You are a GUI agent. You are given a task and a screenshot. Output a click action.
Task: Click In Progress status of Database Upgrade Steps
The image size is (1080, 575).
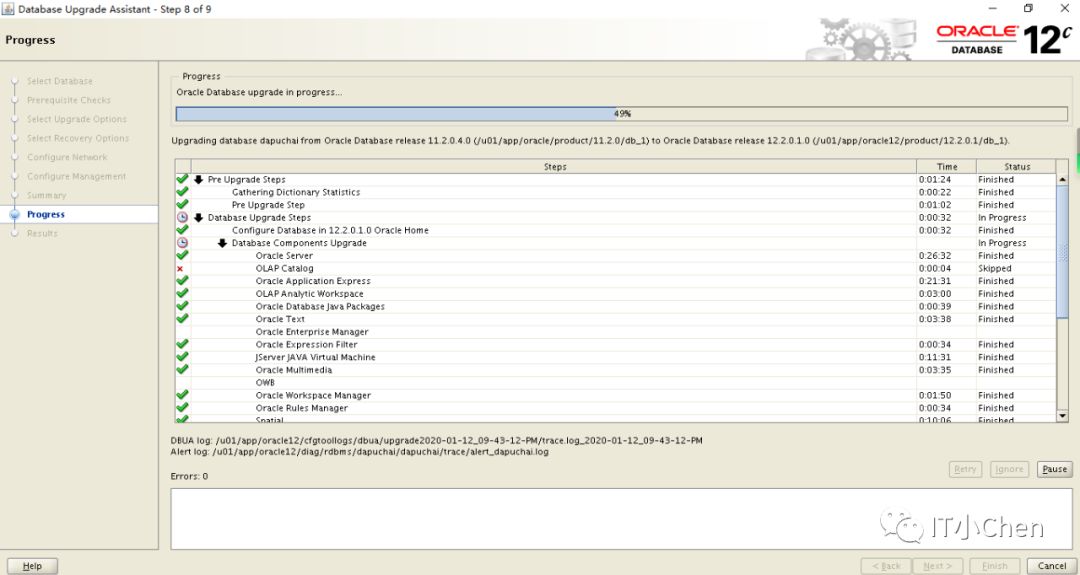pyautogui.click(x=1002, y=218)
